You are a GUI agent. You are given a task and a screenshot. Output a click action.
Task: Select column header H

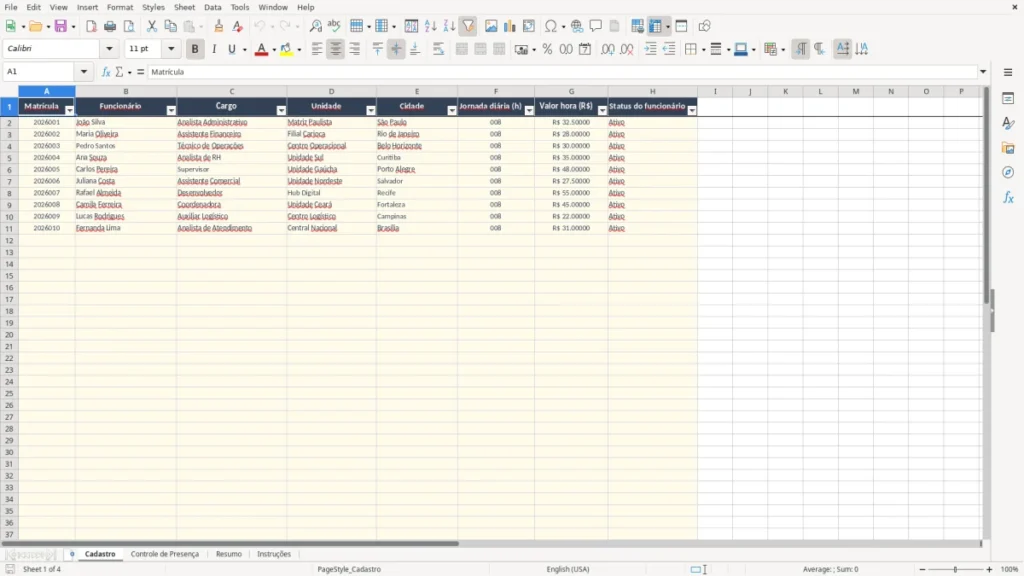coord(652,91)
